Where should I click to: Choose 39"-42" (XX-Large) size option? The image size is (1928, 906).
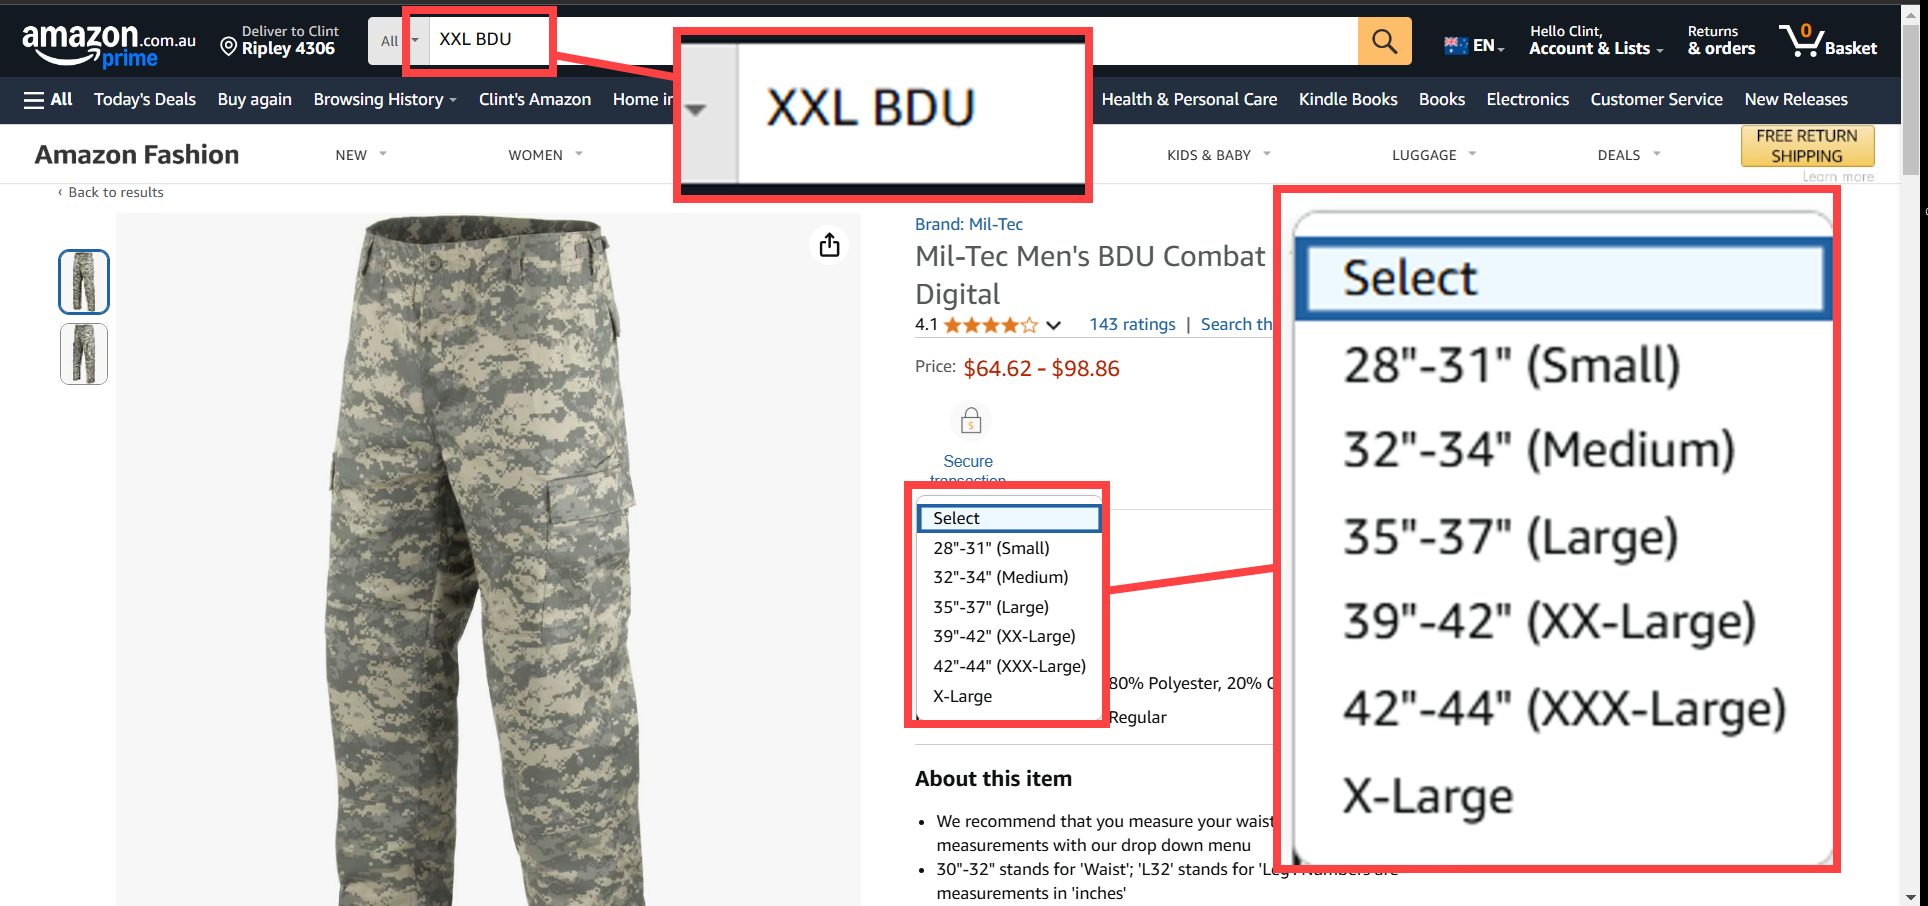[1004, 636]
